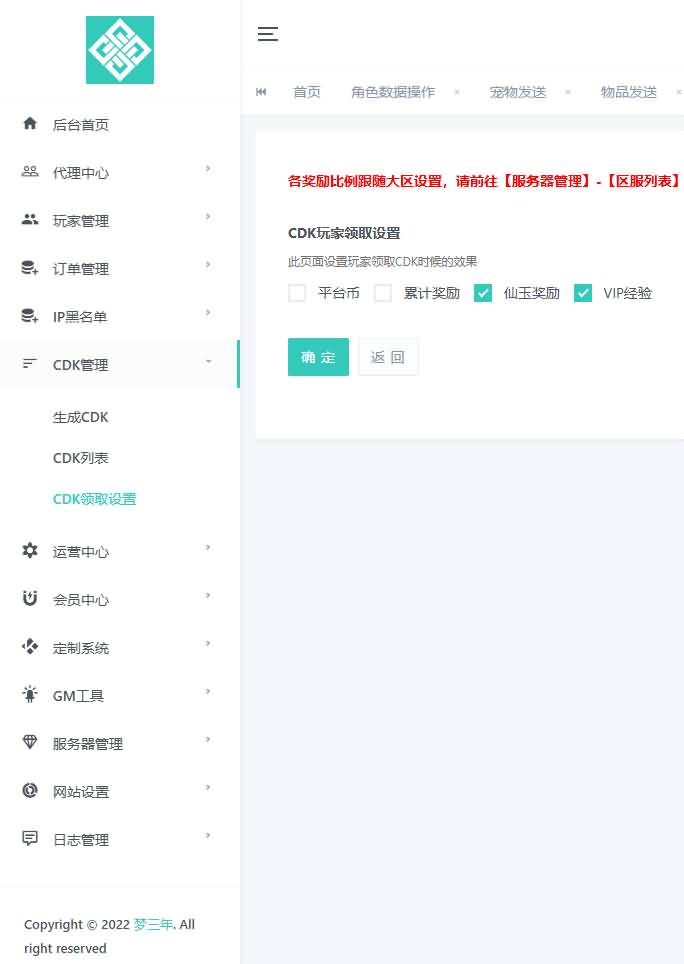This screenshot has width=684, height=964.
Task: Switch to the 角色数据操作 tab
Action: point(393,92)
